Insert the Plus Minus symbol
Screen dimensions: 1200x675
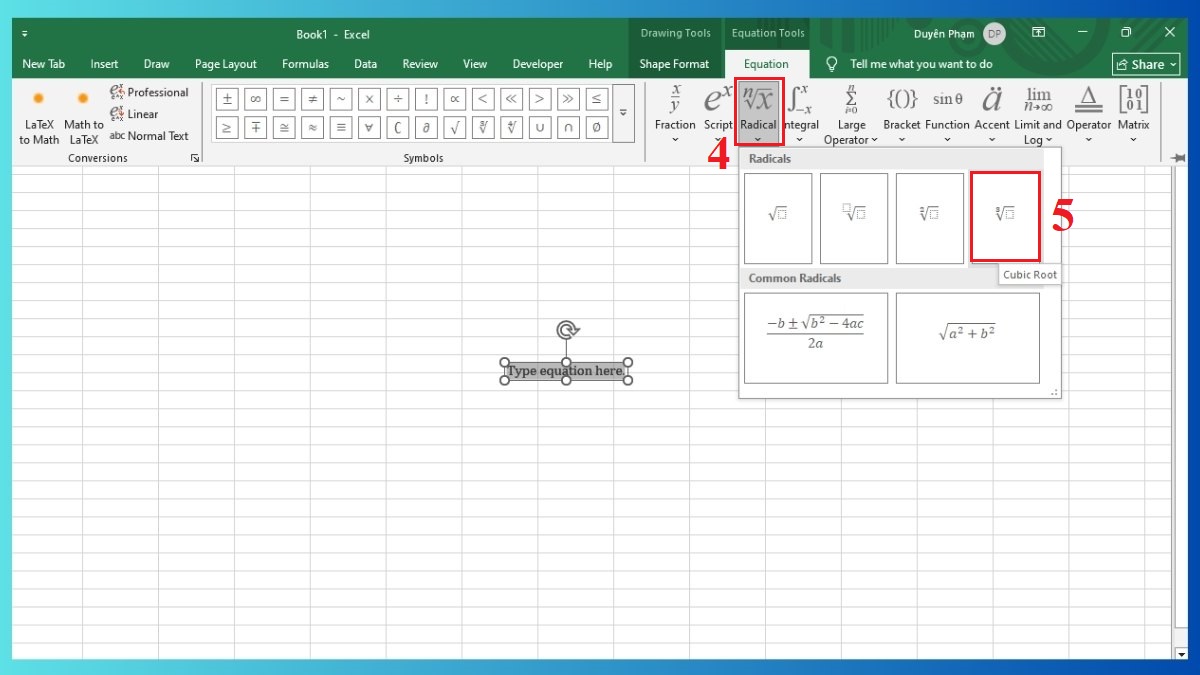pos(227,99)
